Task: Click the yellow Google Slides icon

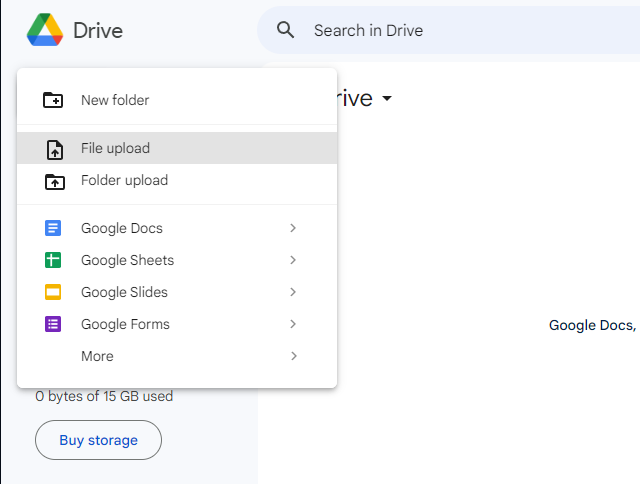Action: (x=53, y=292)
